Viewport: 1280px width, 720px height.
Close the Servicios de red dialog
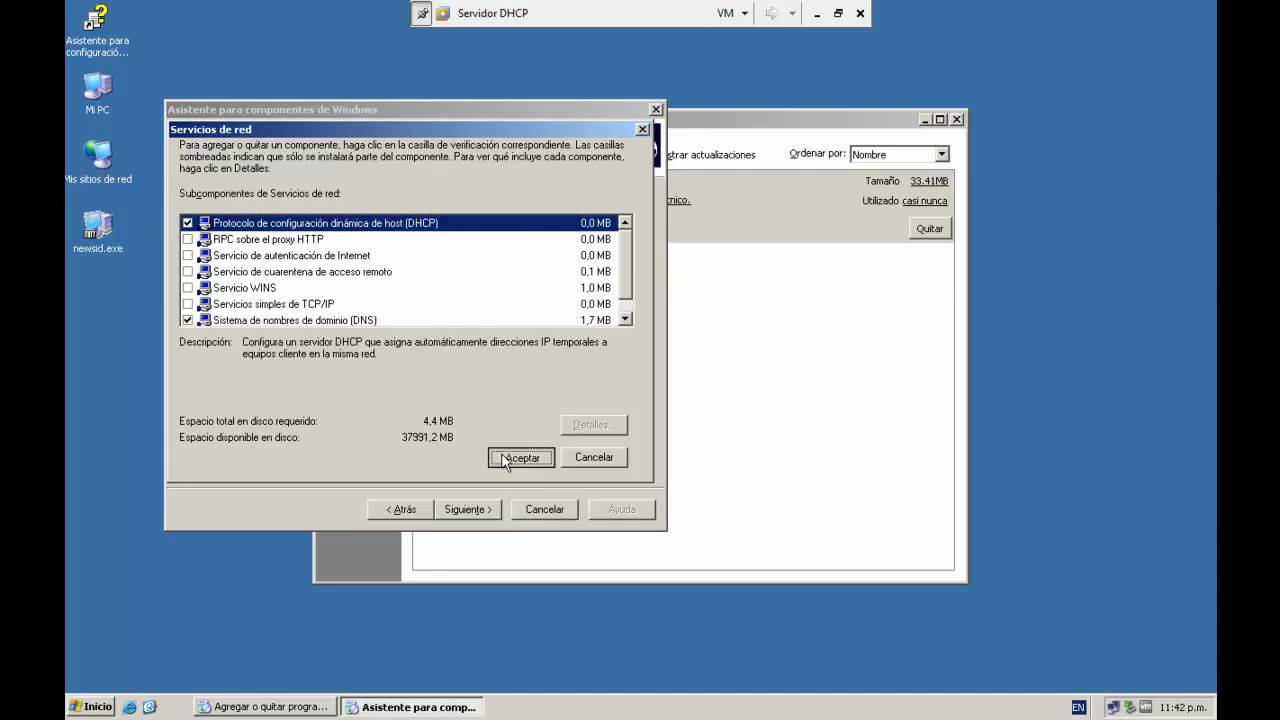tap(642, 129)
